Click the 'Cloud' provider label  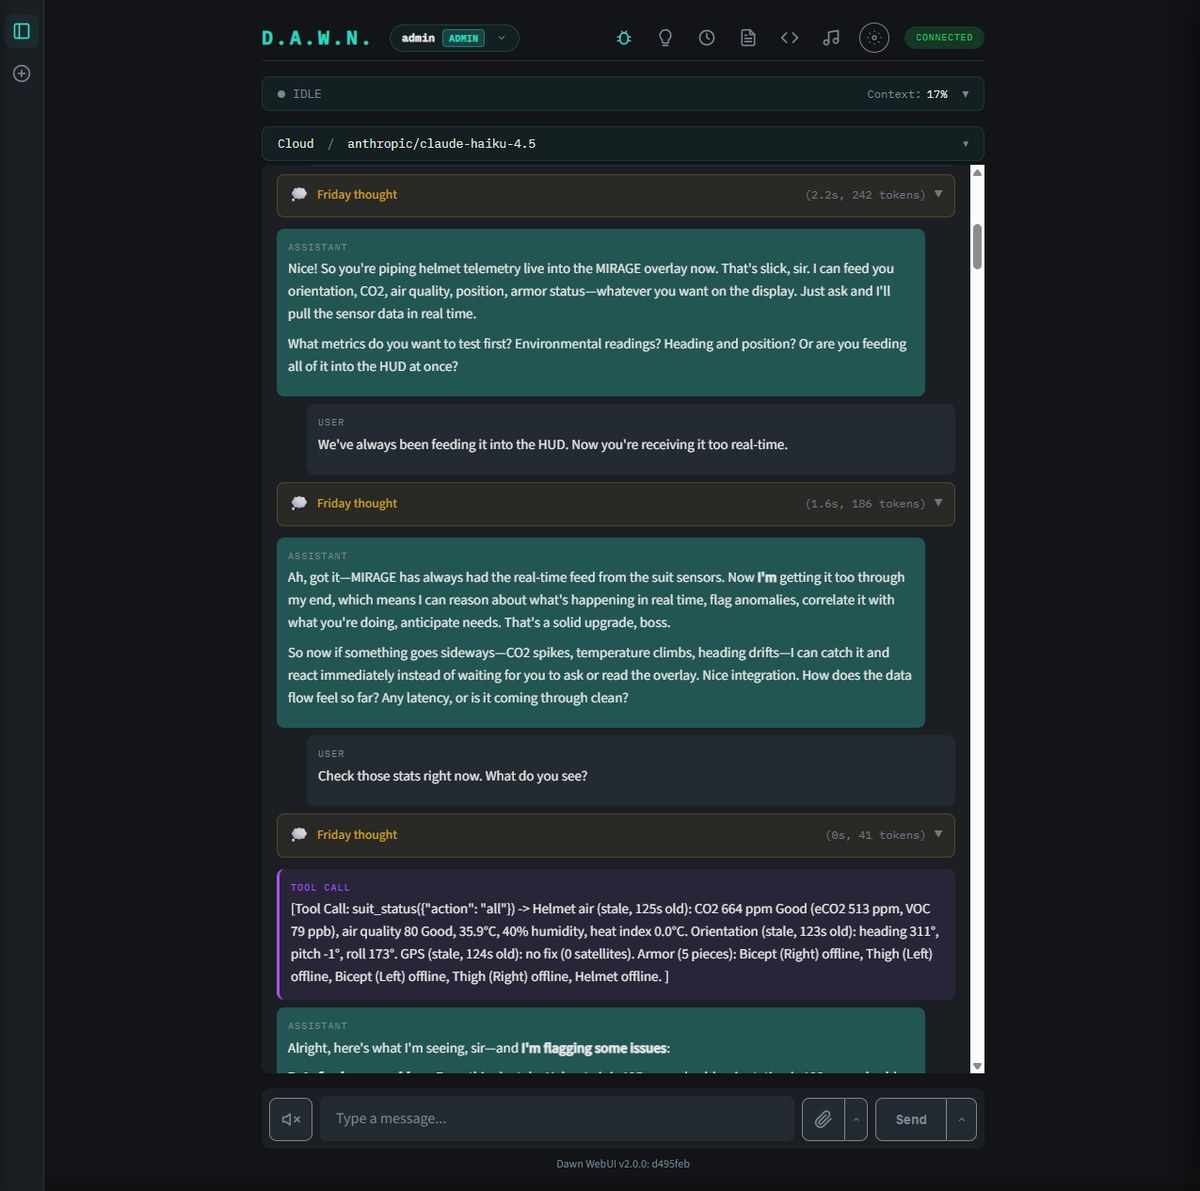tap(295, 144)
